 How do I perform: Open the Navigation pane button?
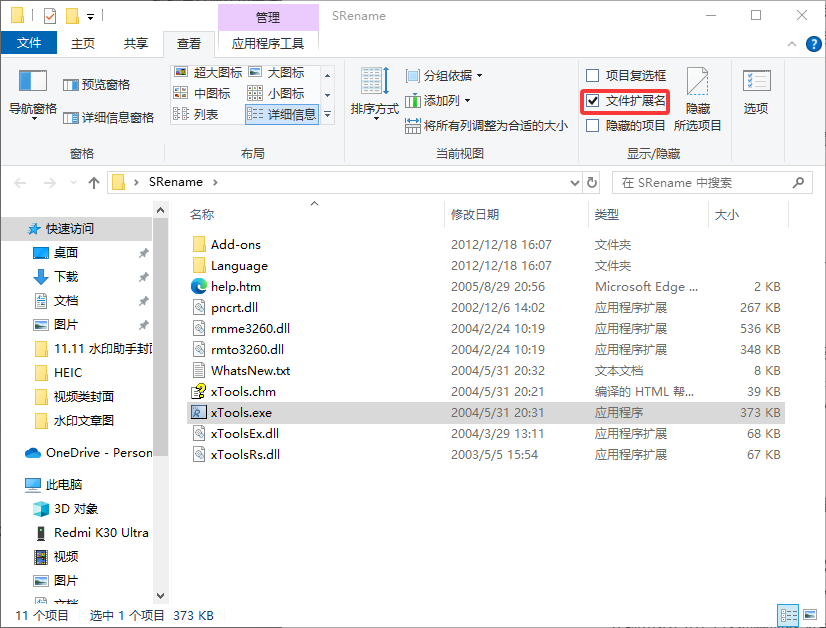33,94
